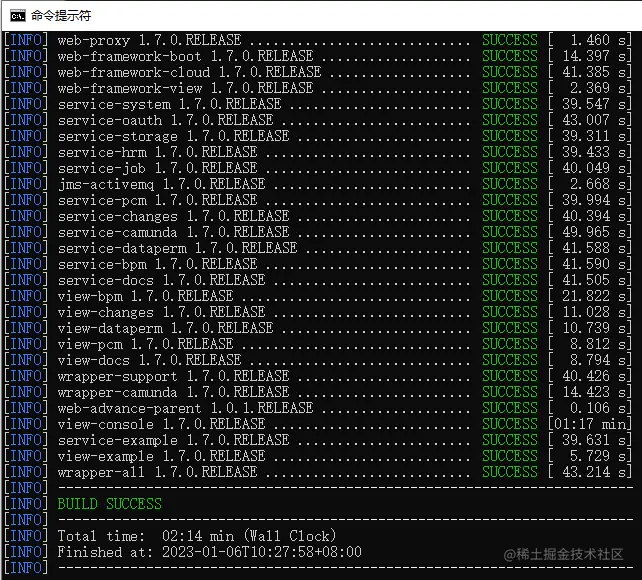Click the 命令提示符 window title
Screen dimensions: 642x580
pos(61,16)
